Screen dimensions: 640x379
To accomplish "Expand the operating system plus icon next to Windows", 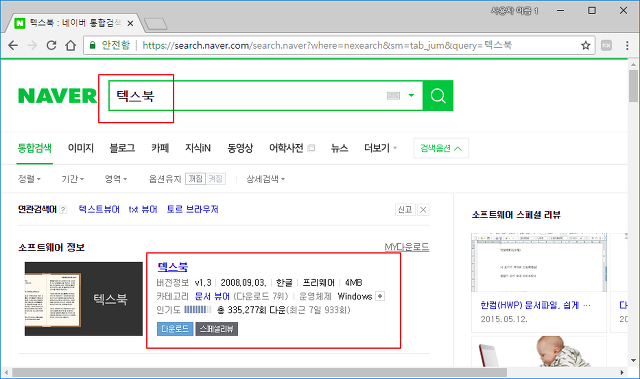I will [x=380, y=296].
